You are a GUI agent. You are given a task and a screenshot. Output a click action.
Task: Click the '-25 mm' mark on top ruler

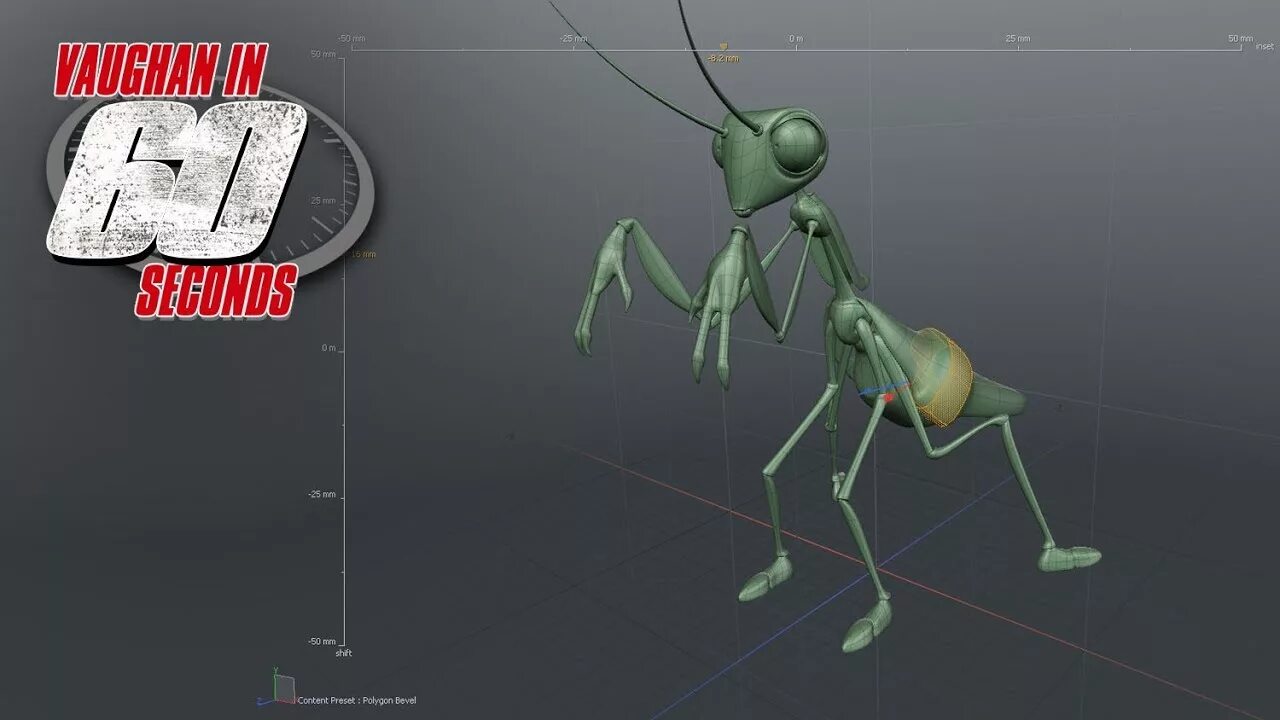[x=573, y=38]
